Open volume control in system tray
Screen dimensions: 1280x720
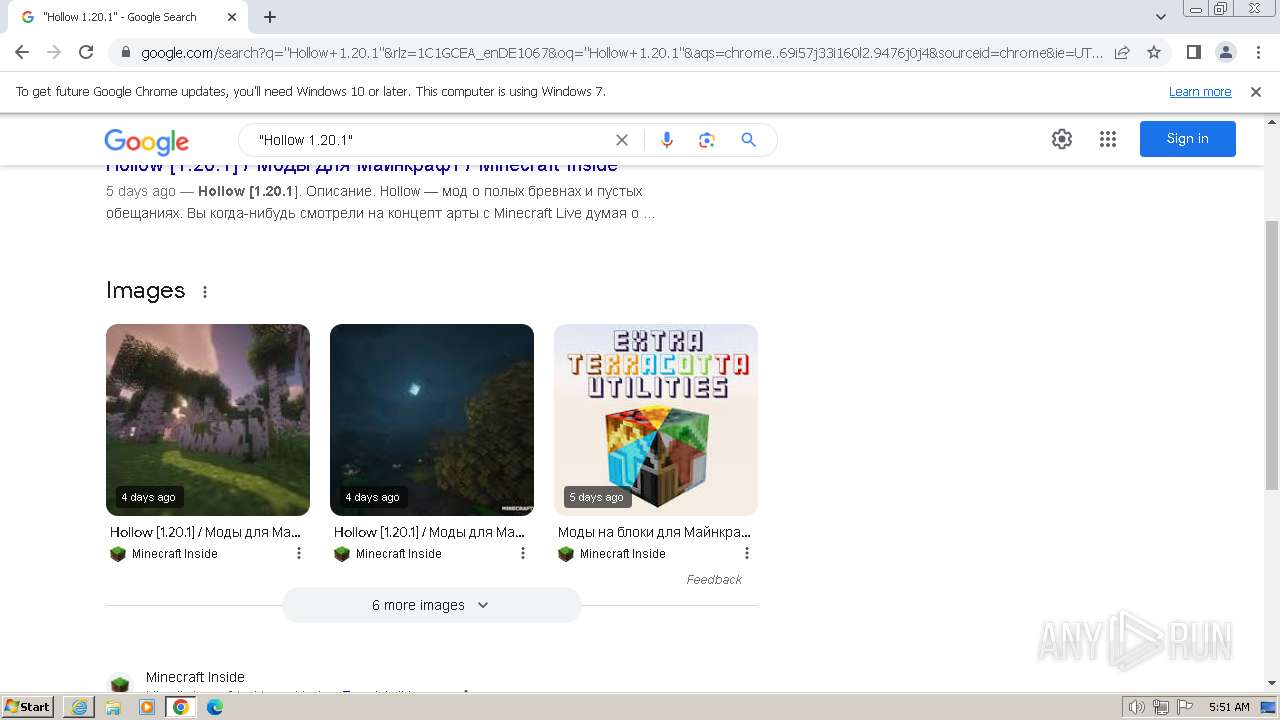[1137, 707]
